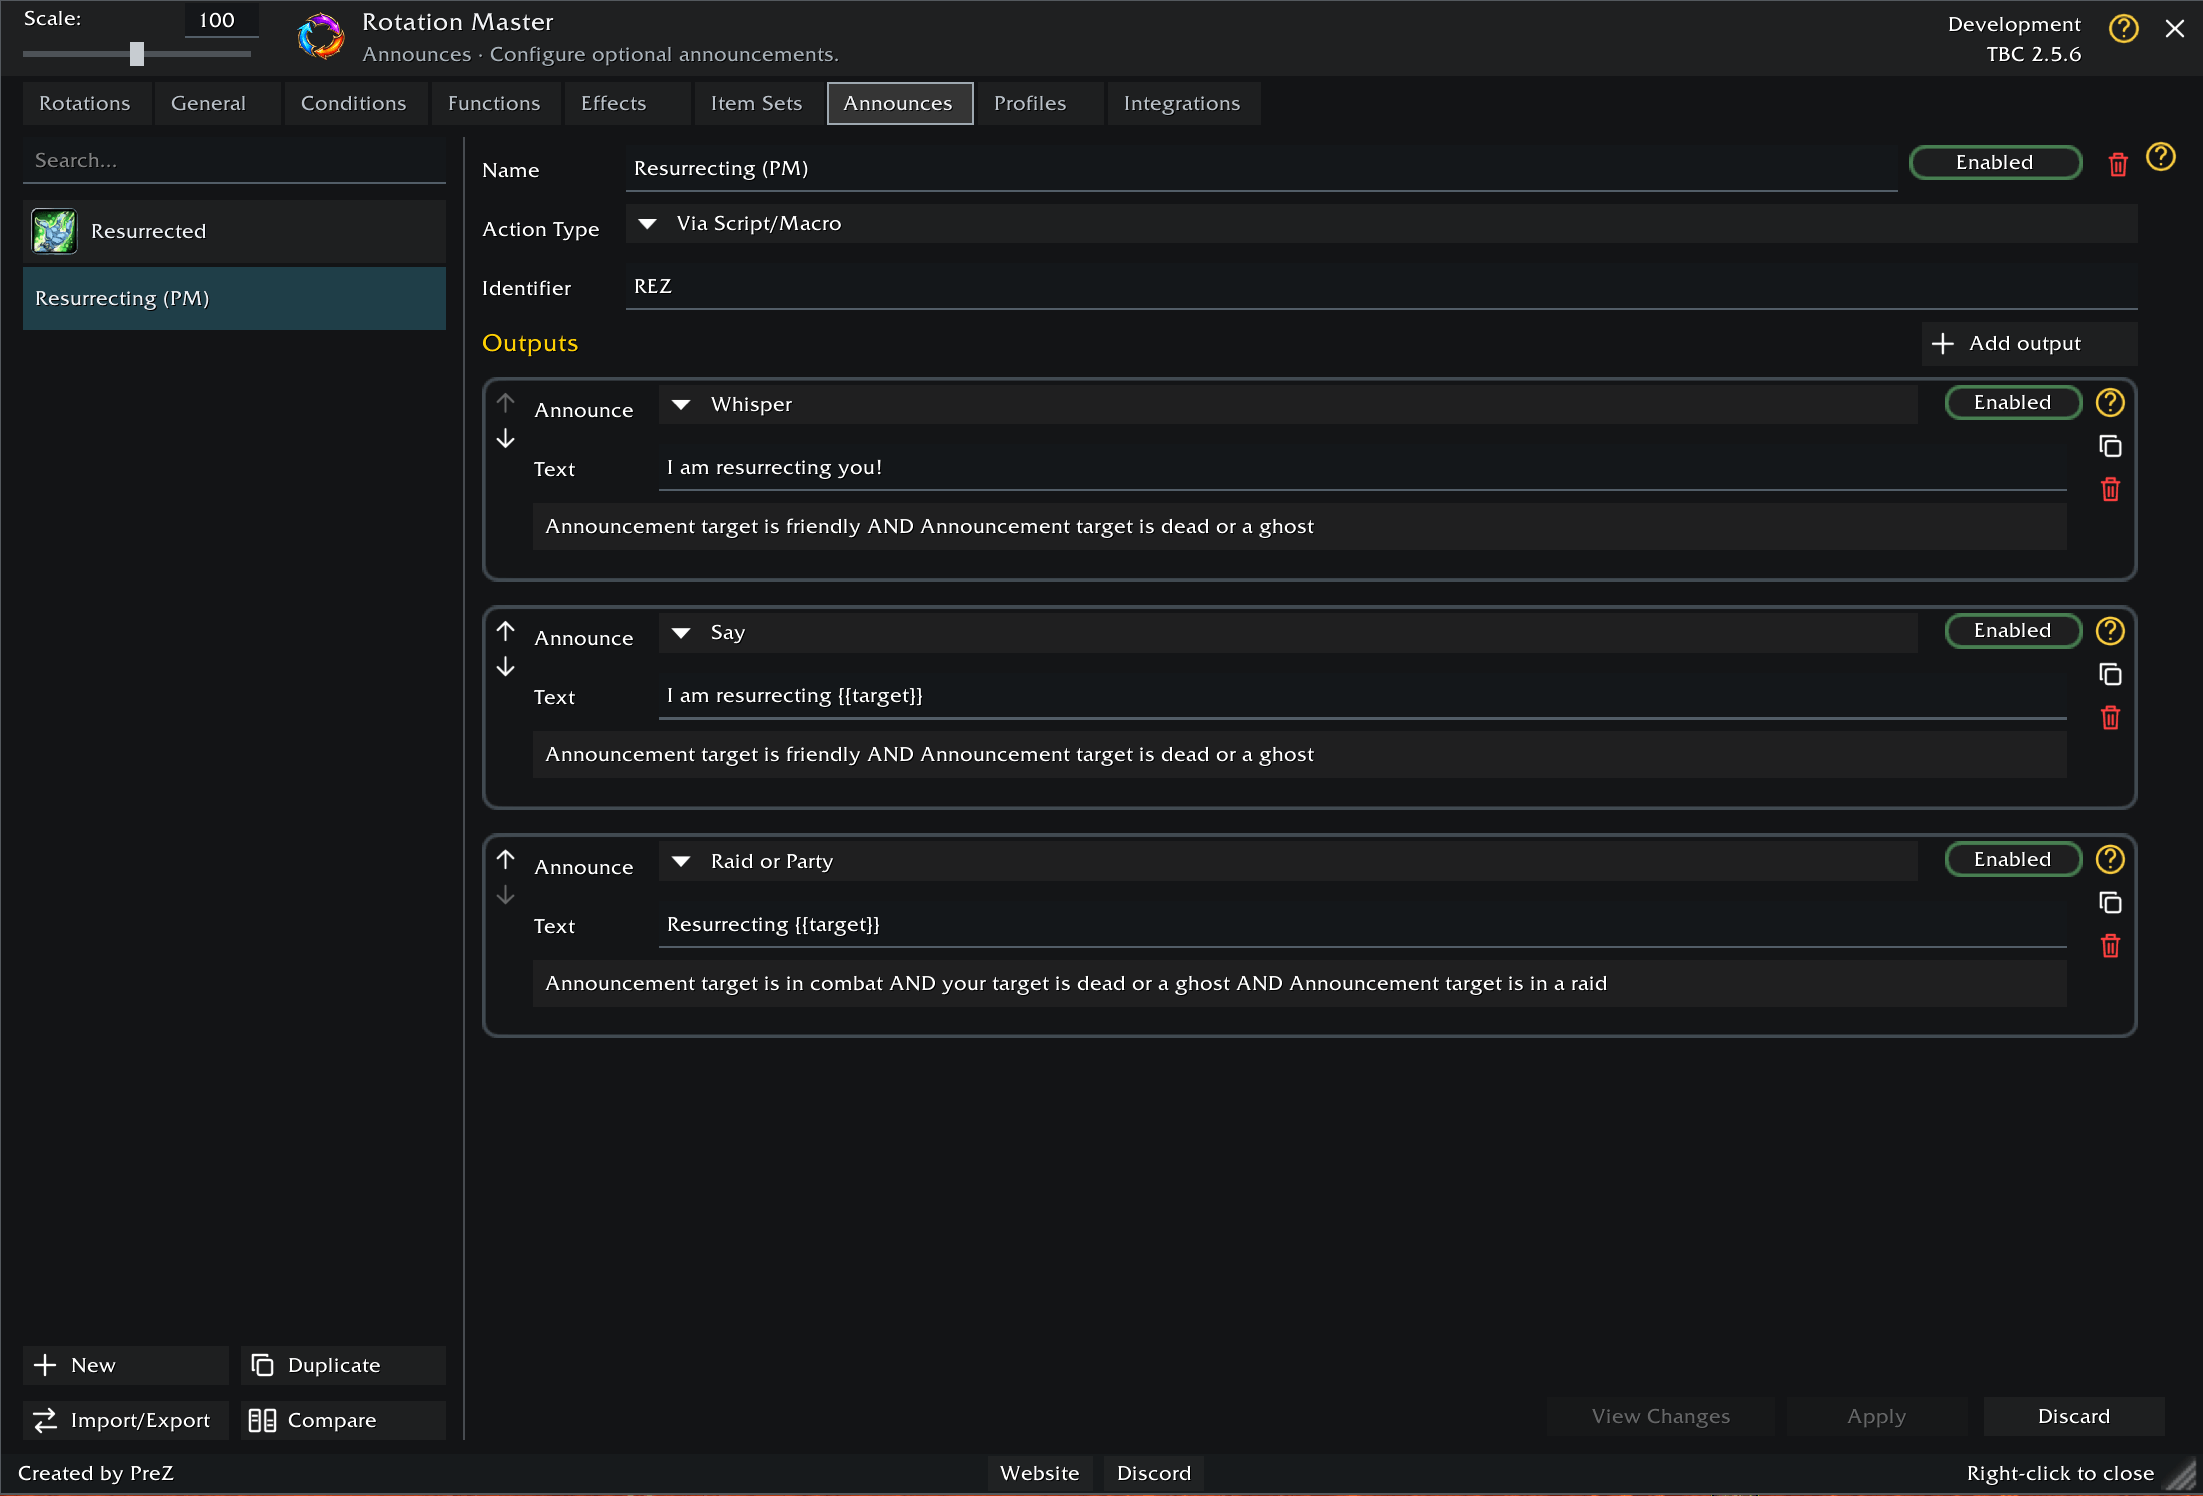Edit the condition text of the Raid or Party output

[1299, 984]
